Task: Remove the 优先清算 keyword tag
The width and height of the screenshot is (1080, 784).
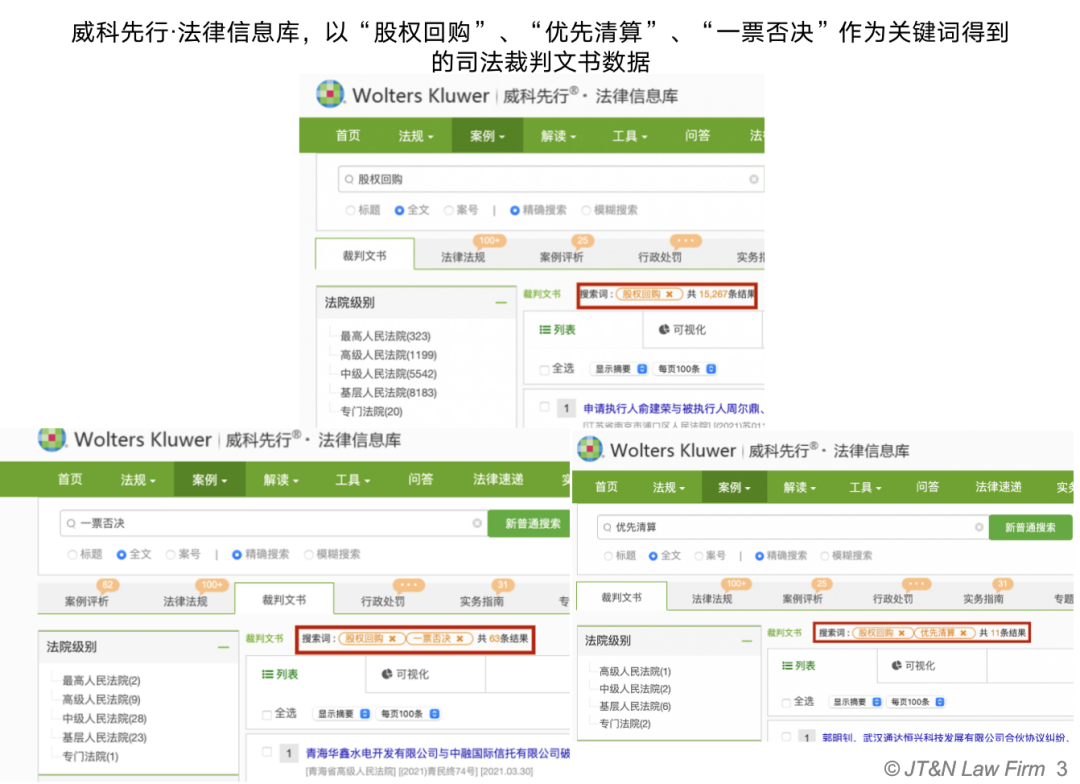Action: 963,633
